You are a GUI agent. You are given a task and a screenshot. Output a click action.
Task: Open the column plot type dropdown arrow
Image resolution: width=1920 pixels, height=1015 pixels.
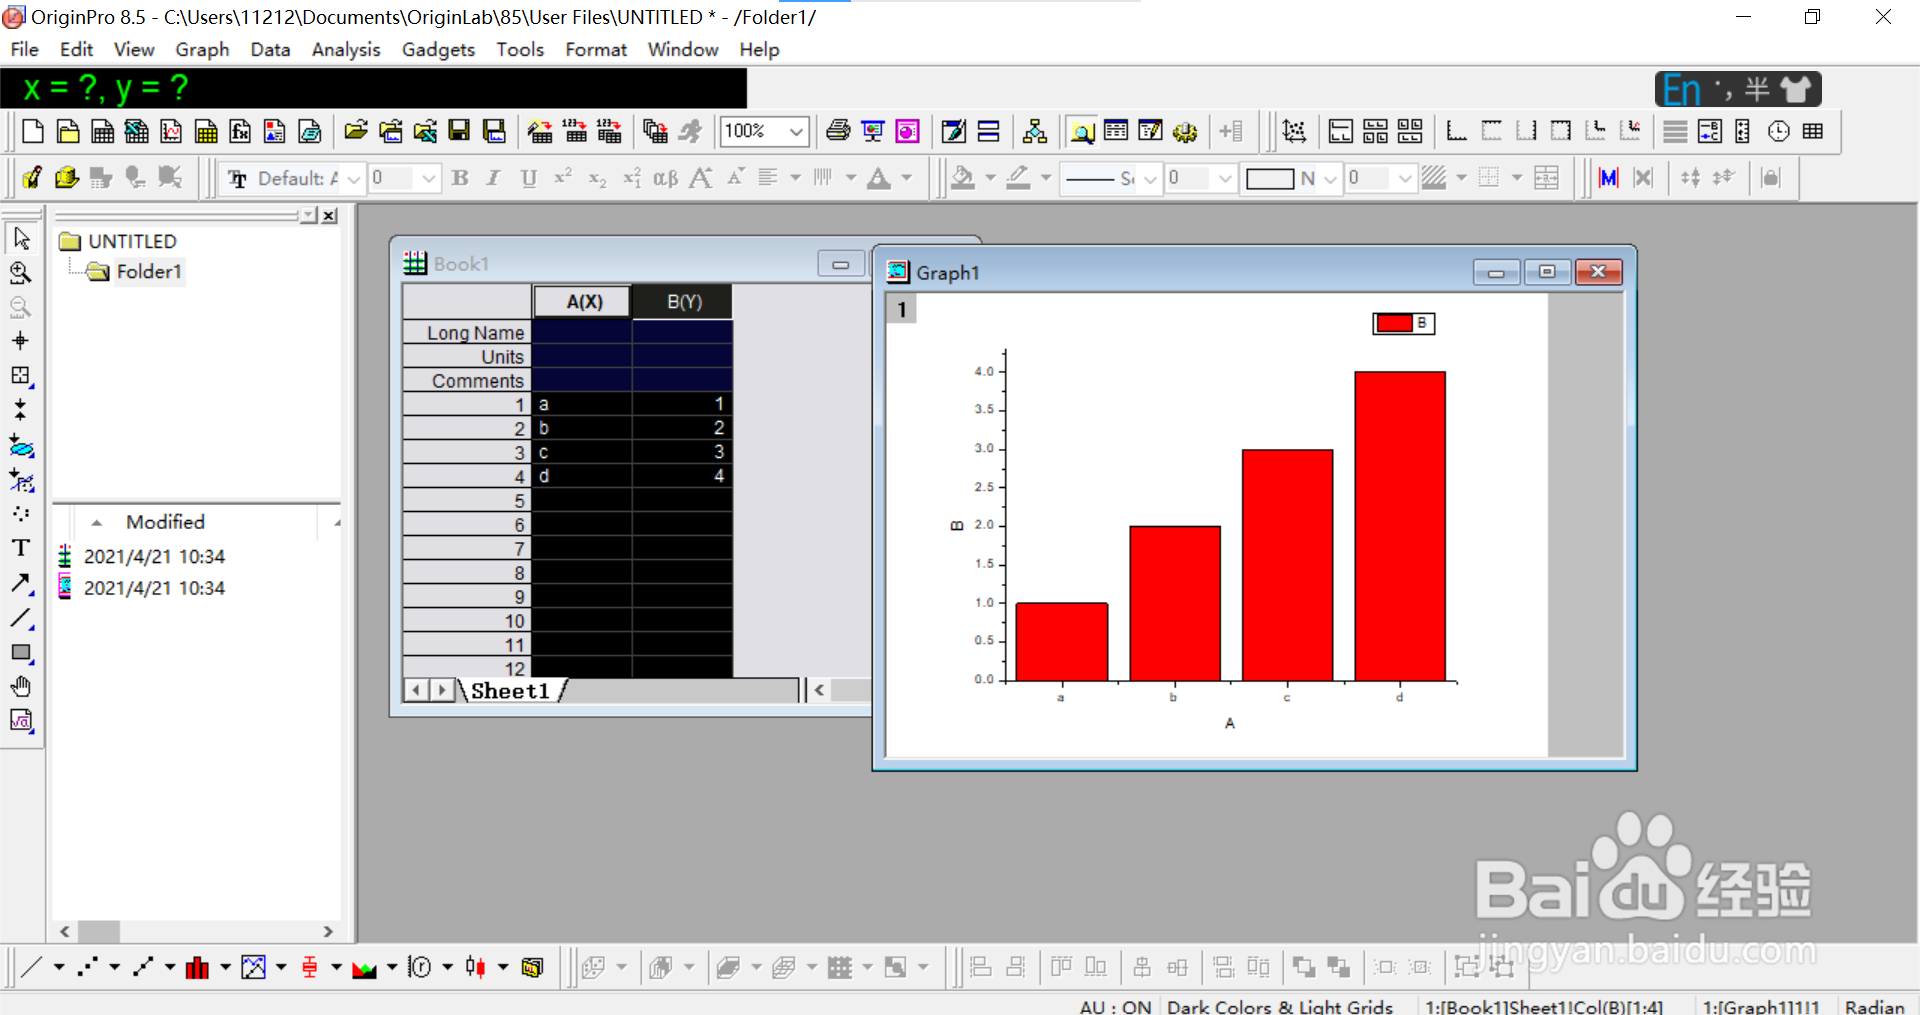(225, 967)
